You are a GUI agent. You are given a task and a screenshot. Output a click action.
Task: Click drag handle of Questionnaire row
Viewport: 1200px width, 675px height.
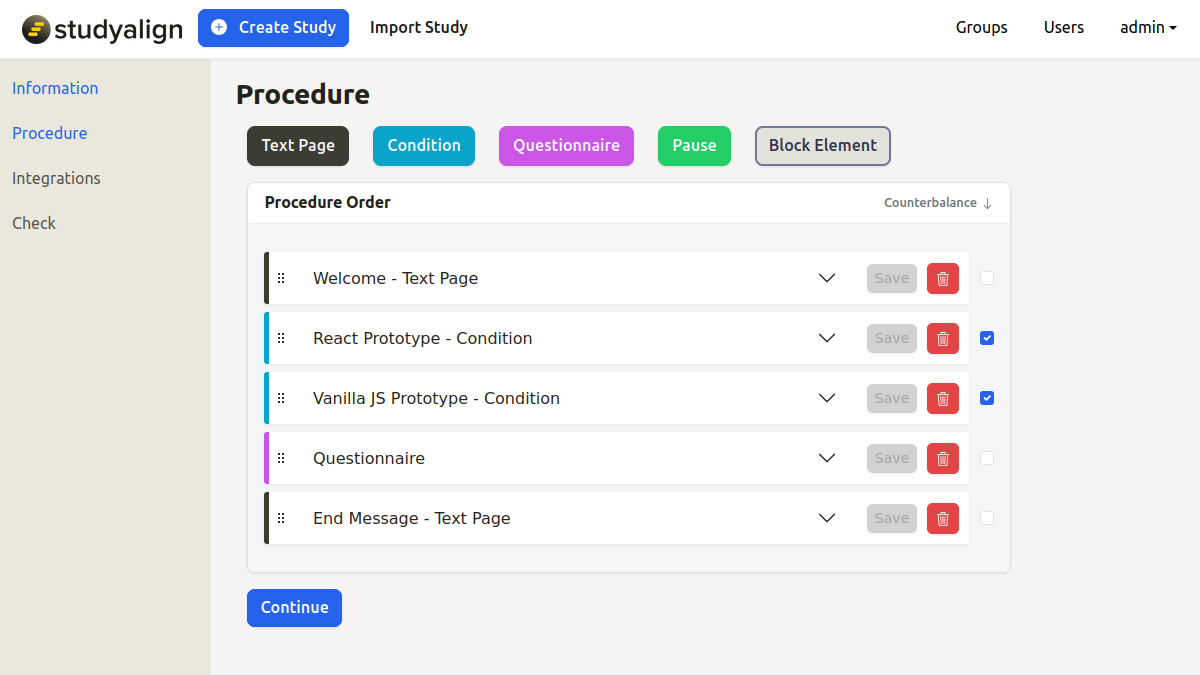click(281, 458)
